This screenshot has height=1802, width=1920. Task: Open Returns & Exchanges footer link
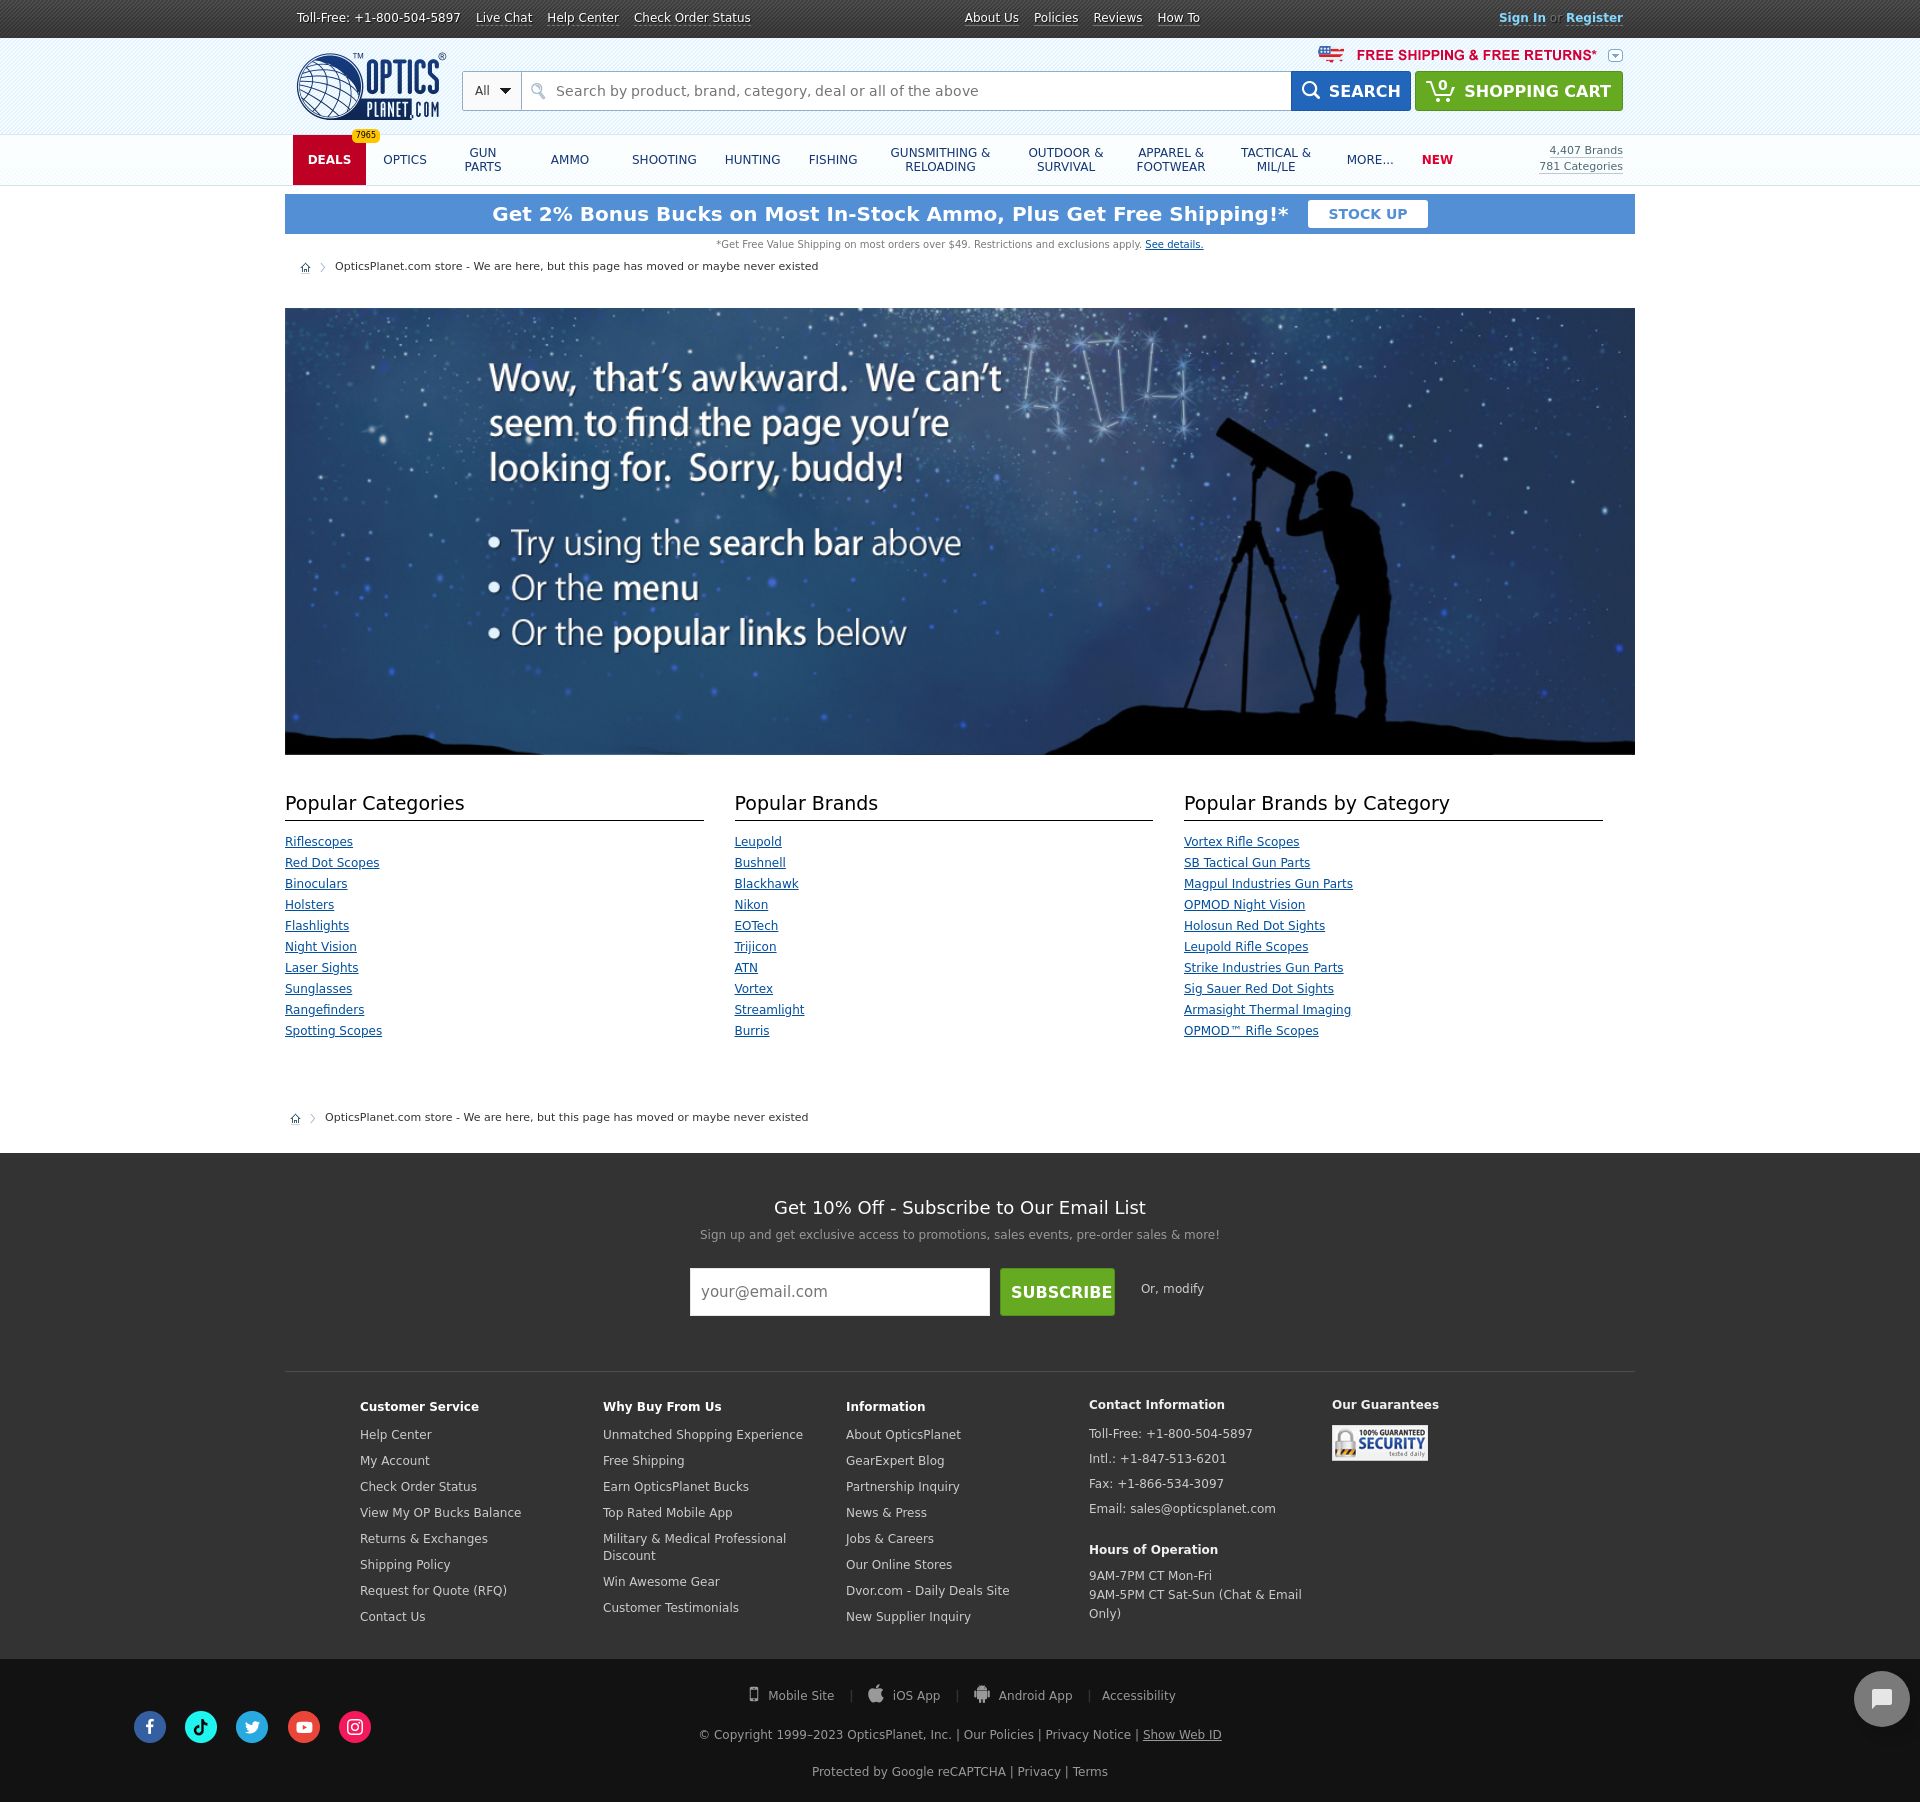click(x=424, y=1539)
